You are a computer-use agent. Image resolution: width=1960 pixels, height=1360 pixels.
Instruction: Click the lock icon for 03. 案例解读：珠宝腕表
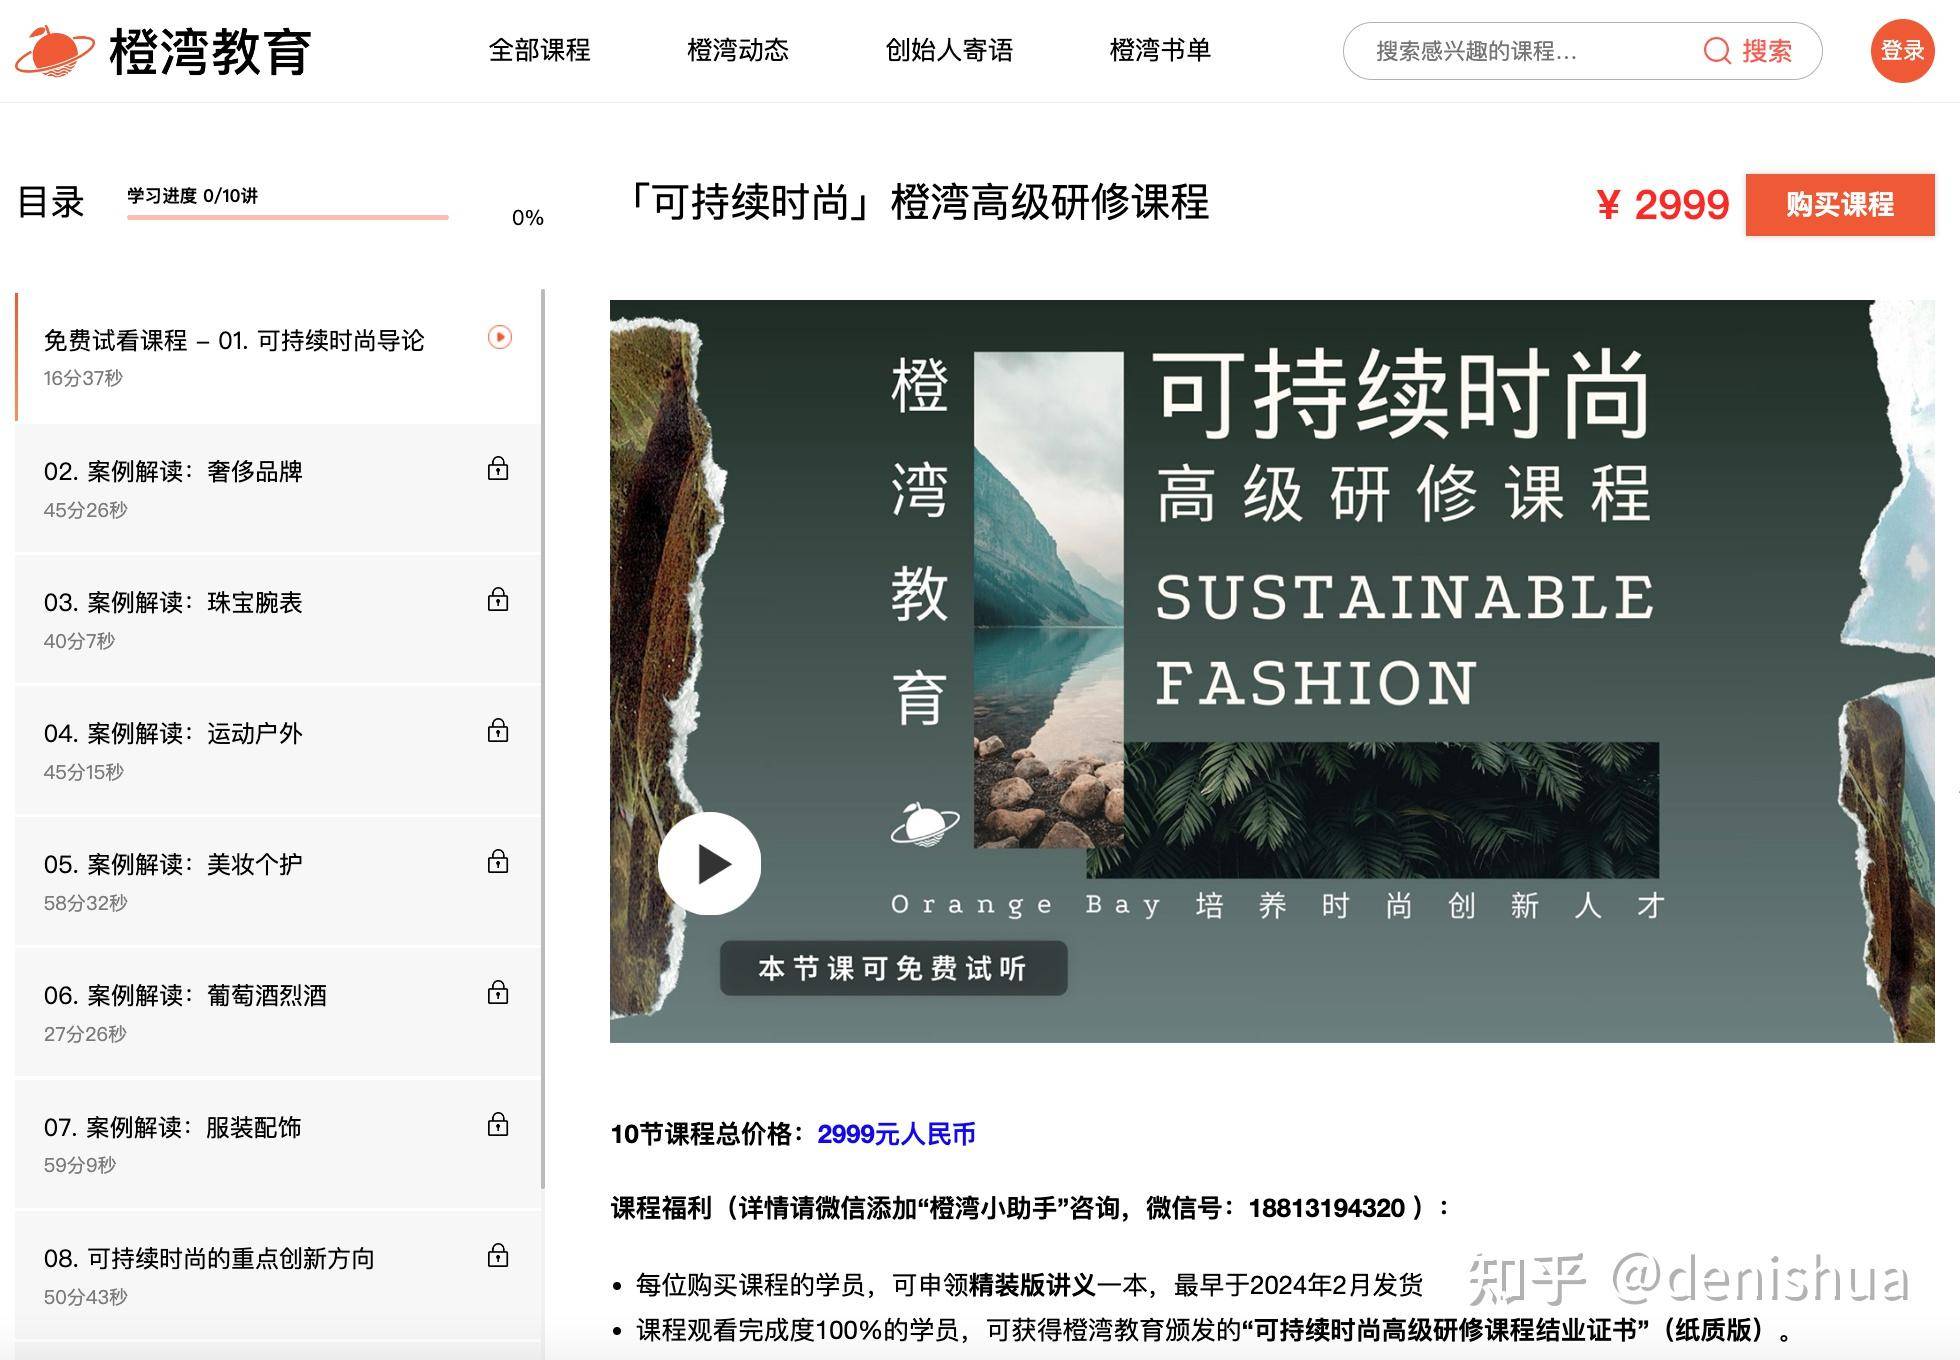[x=498, y=599]
